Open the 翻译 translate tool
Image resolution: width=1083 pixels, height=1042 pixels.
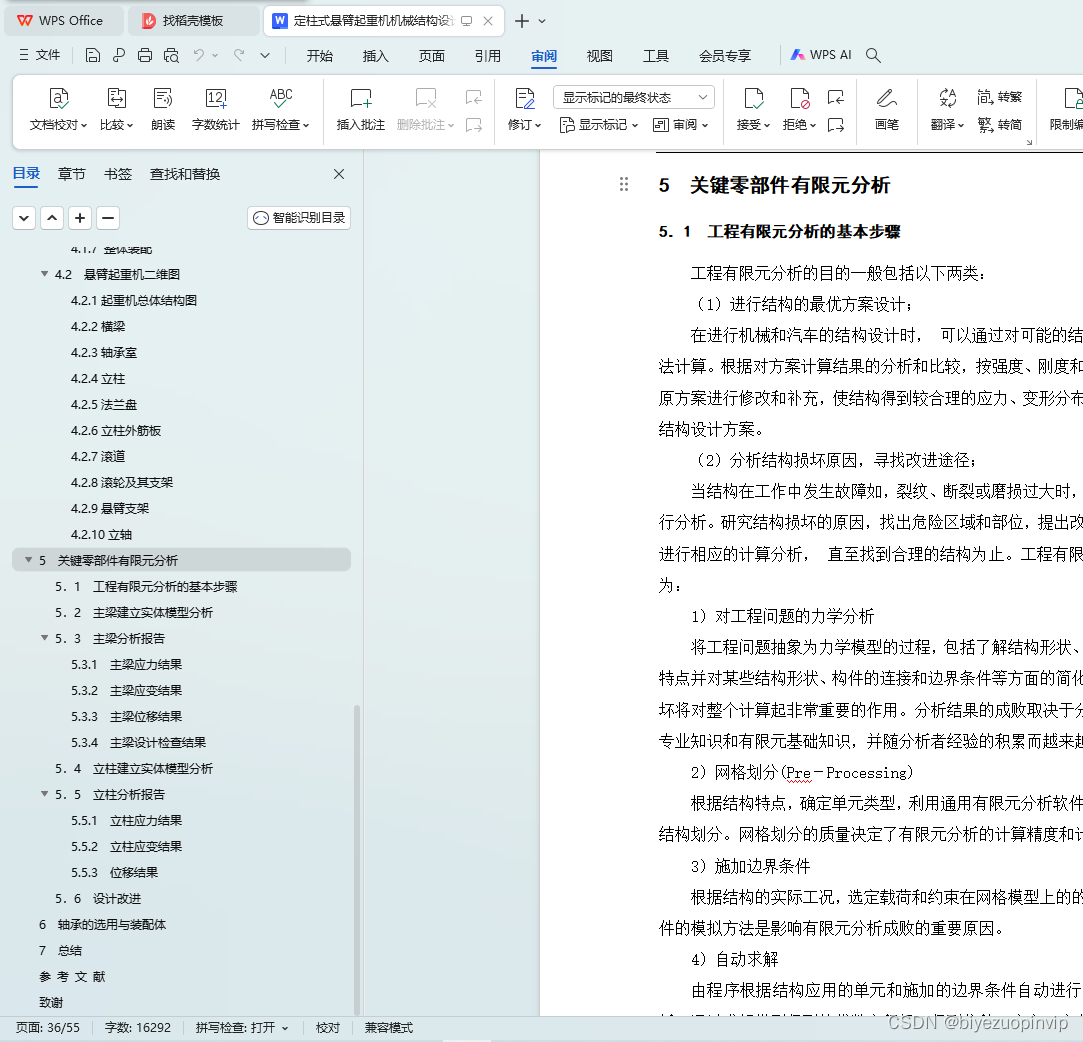tap(947, 109)
